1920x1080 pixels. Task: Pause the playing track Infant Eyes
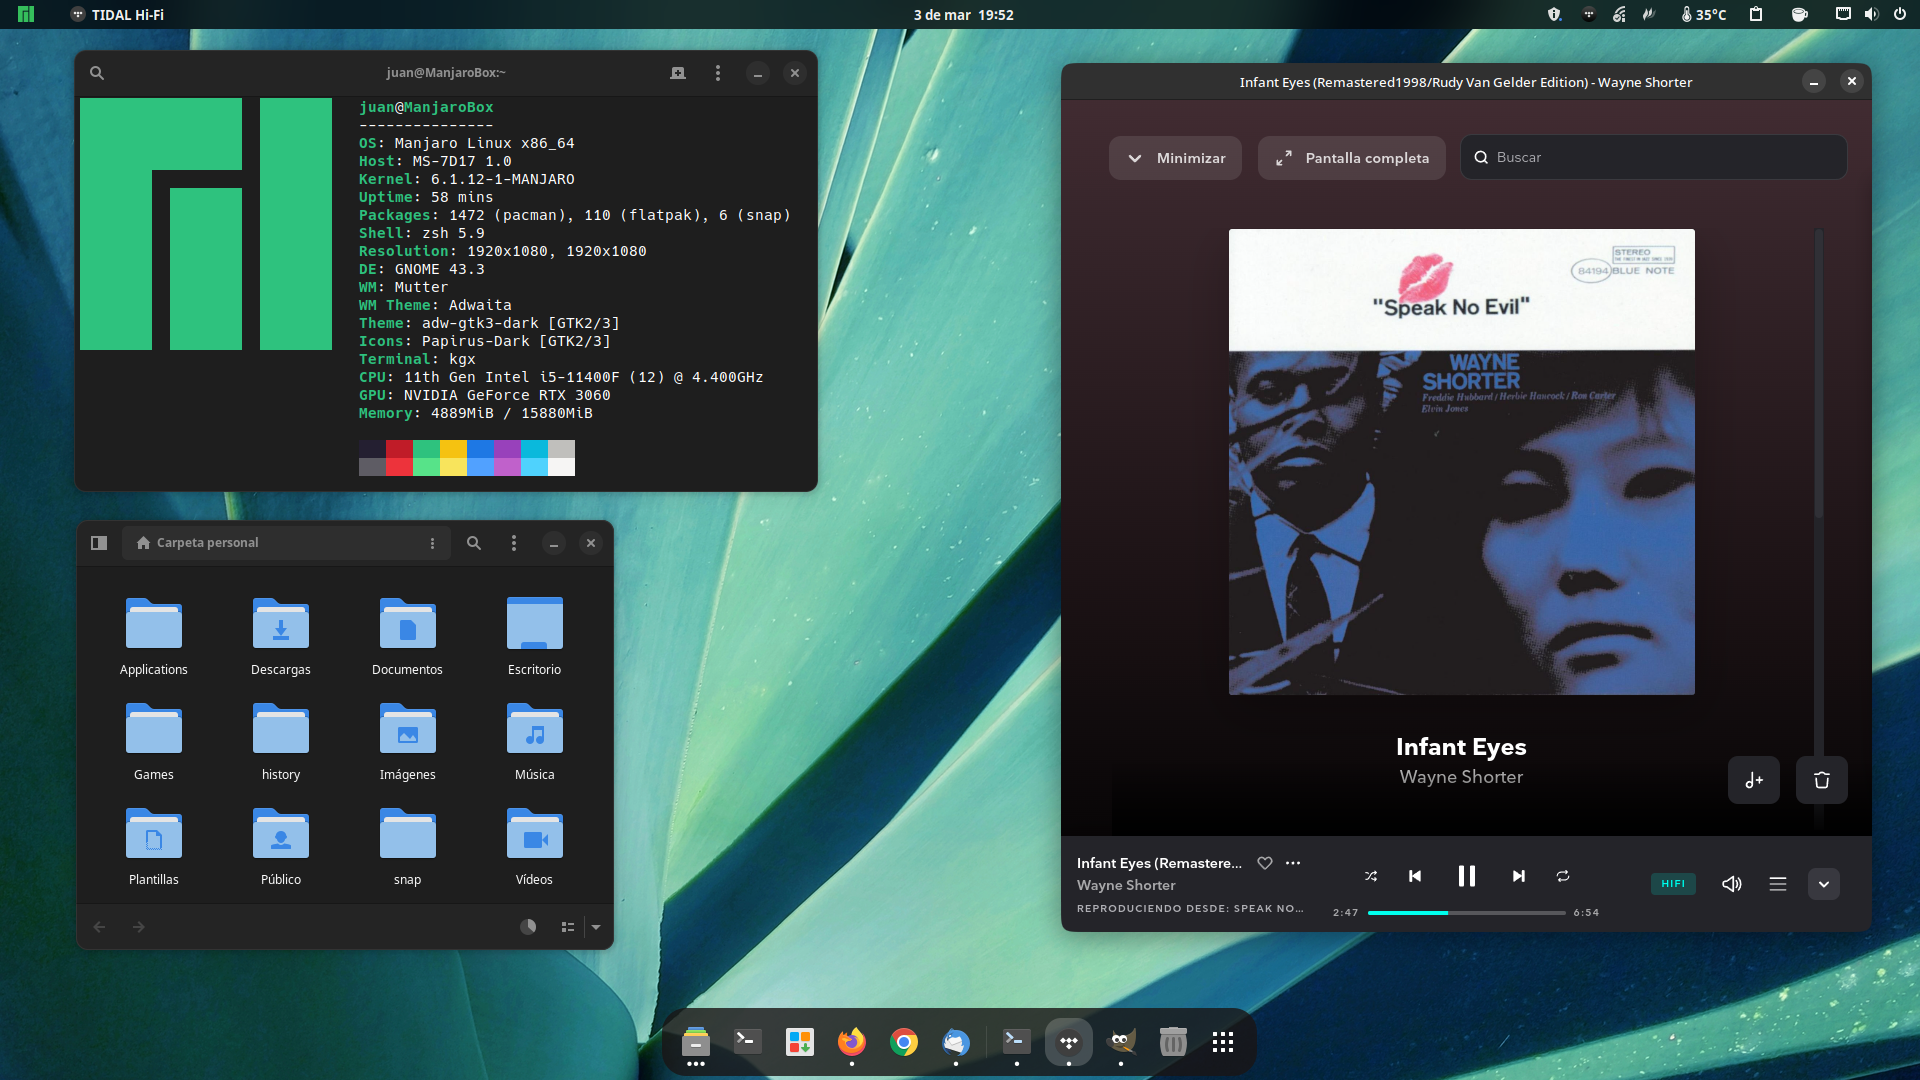pyautogui.click(x=1467, y=876)
